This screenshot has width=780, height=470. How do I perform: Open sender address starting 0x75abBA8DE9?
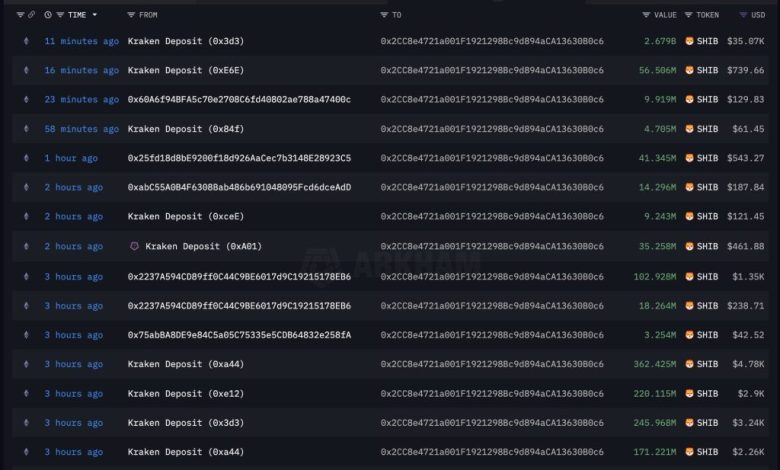pyautogui.click(x=239, y=335)
